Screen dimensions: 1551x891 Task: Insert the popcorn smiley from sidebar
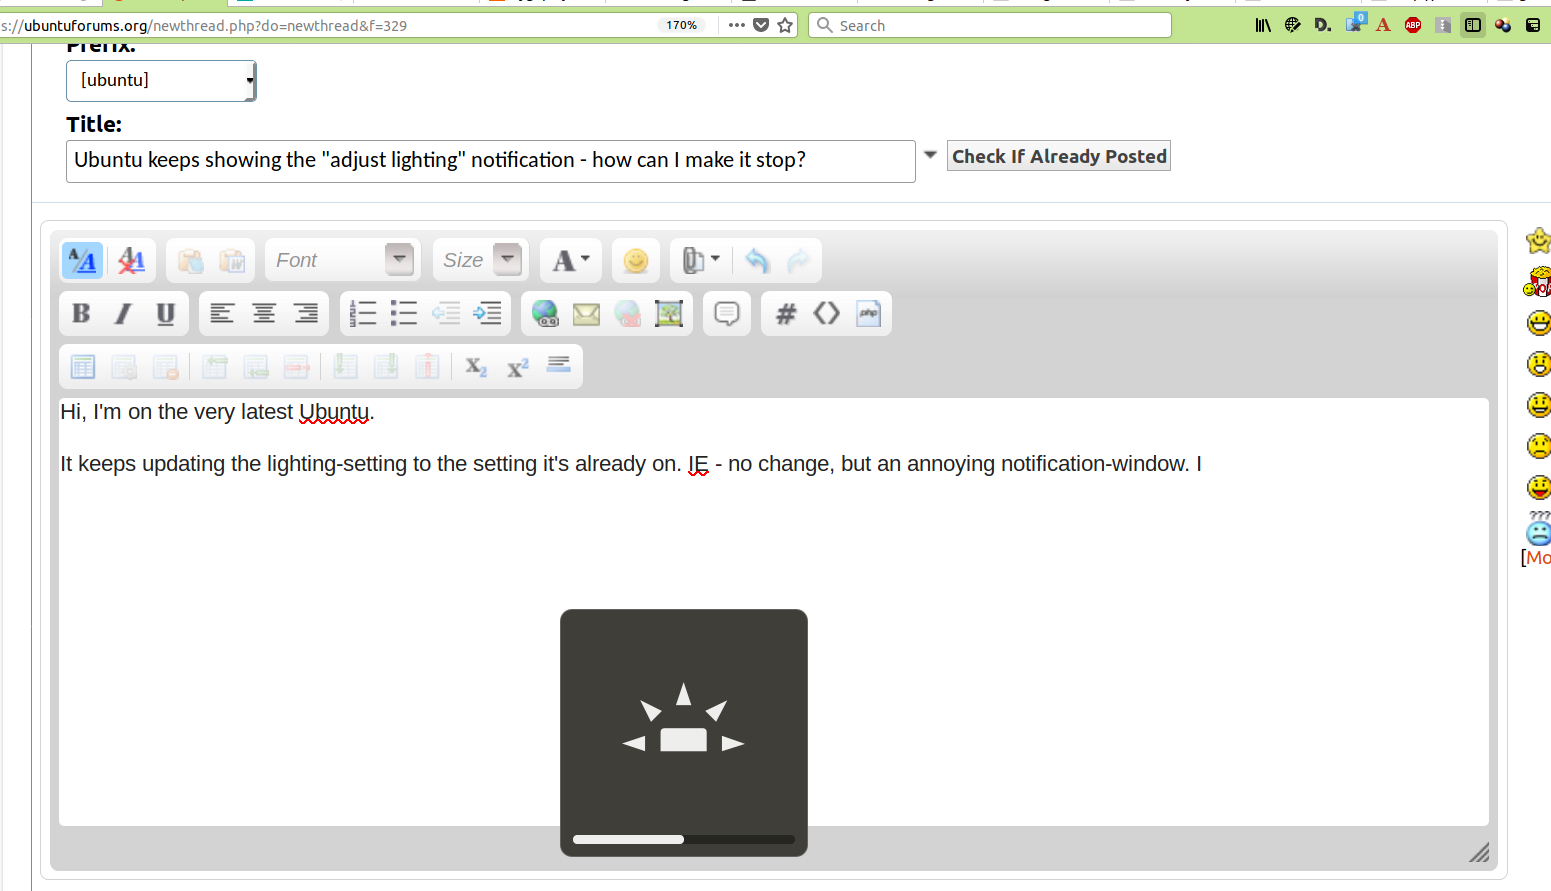(1538, 282)
